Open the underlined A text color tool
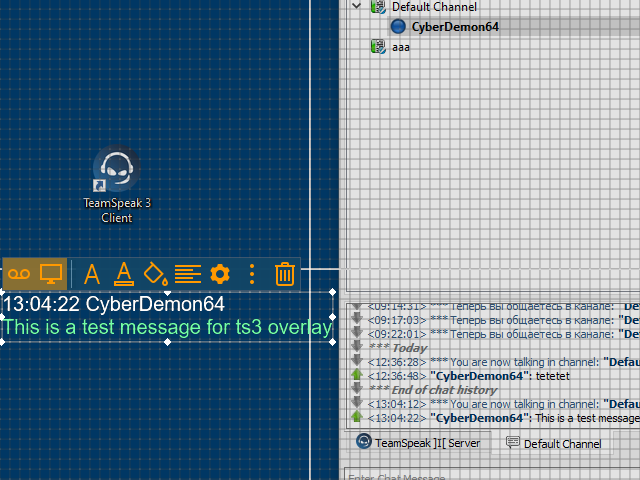The image size is (640, 480). tap(124, 274)
